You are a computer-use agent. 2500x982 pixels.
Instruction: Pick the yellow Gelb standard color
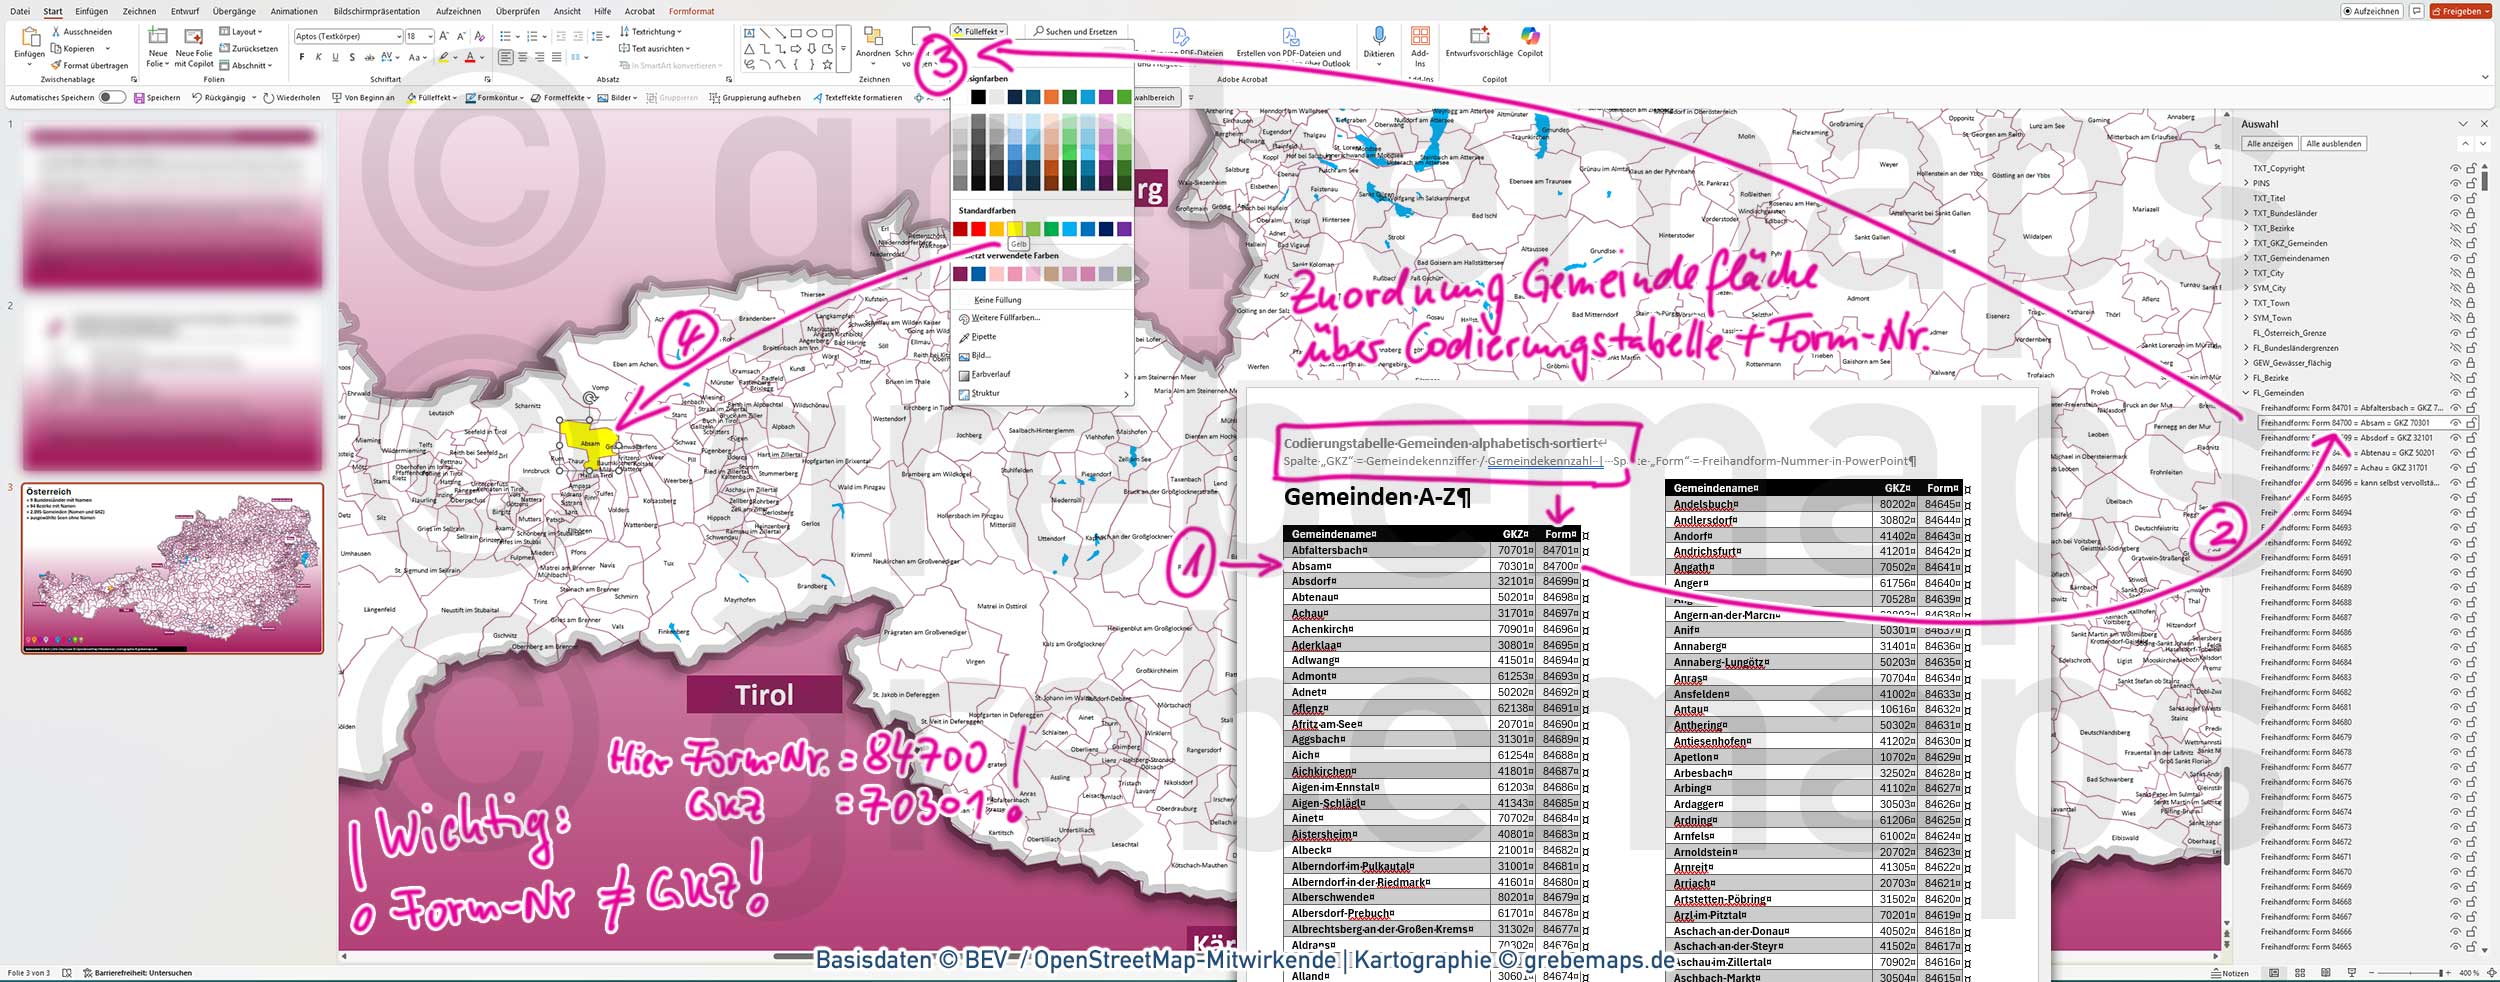(x=1014, y=229)
